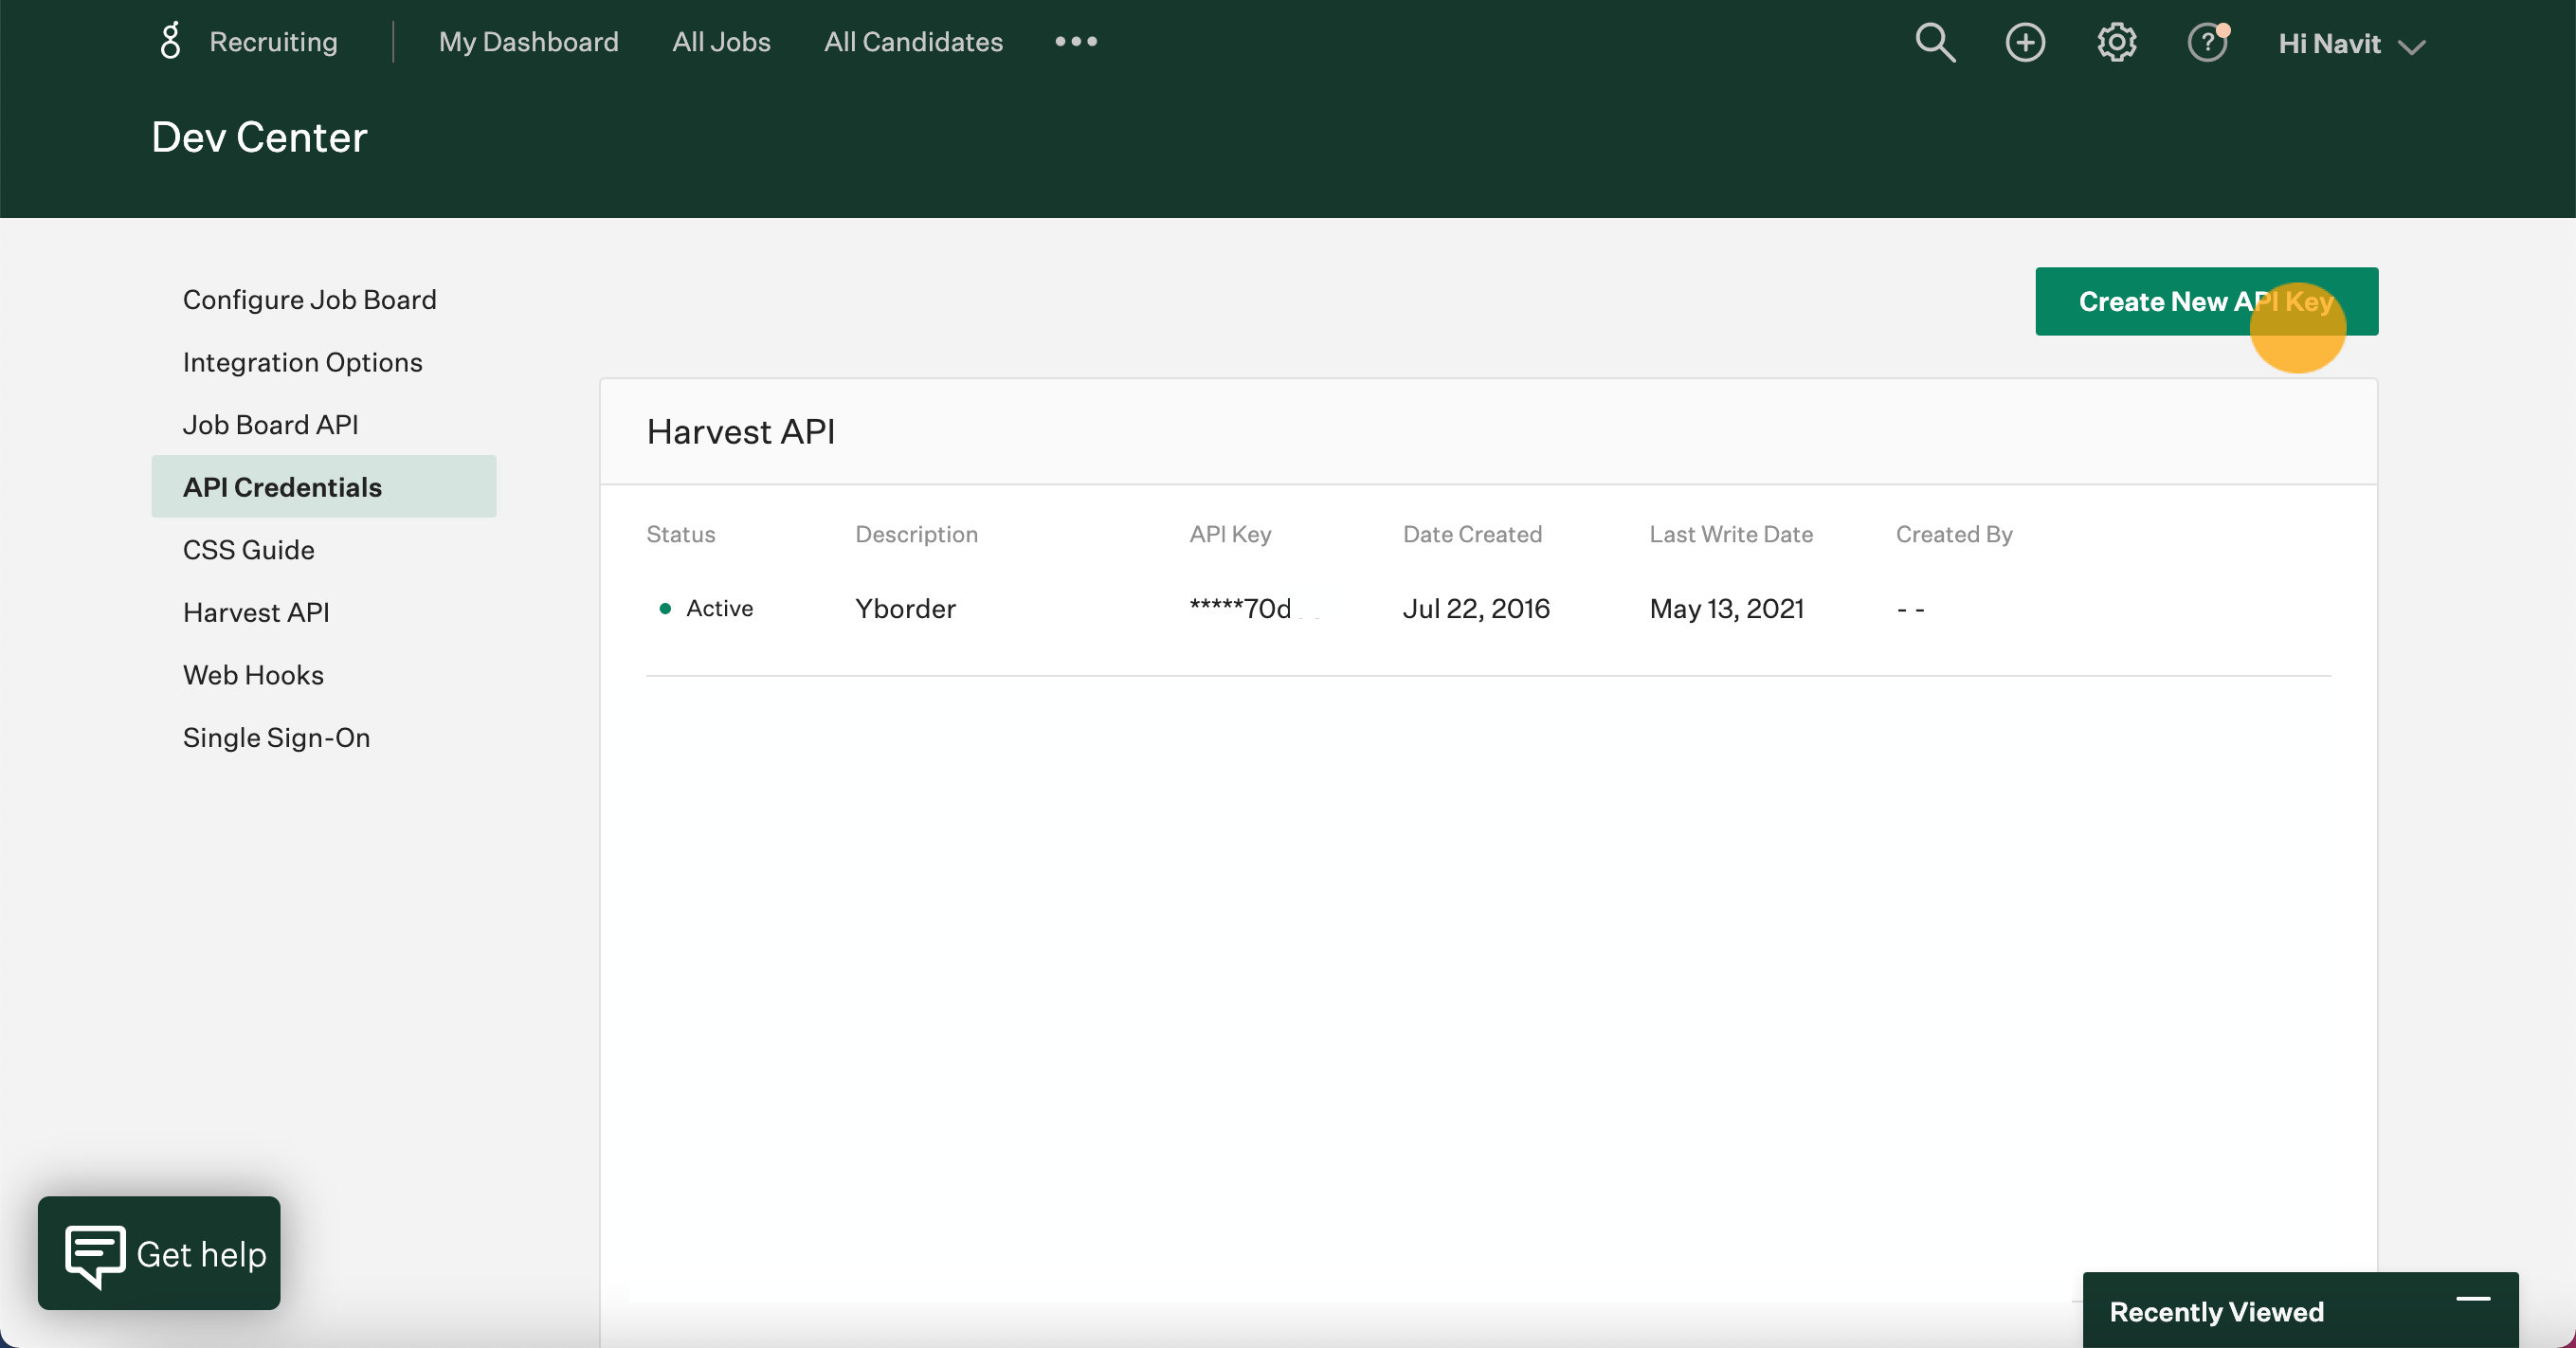Click the Greenhouse logo icon

click(171, 41)
